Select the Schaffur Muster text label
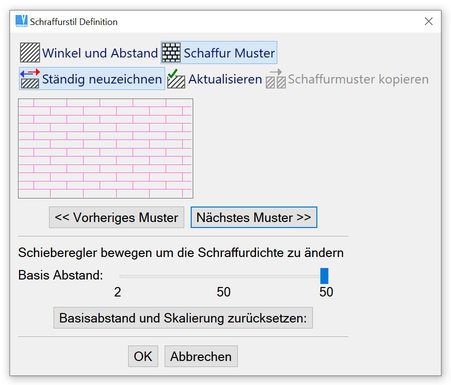451x385 pixels. point(229,53)
